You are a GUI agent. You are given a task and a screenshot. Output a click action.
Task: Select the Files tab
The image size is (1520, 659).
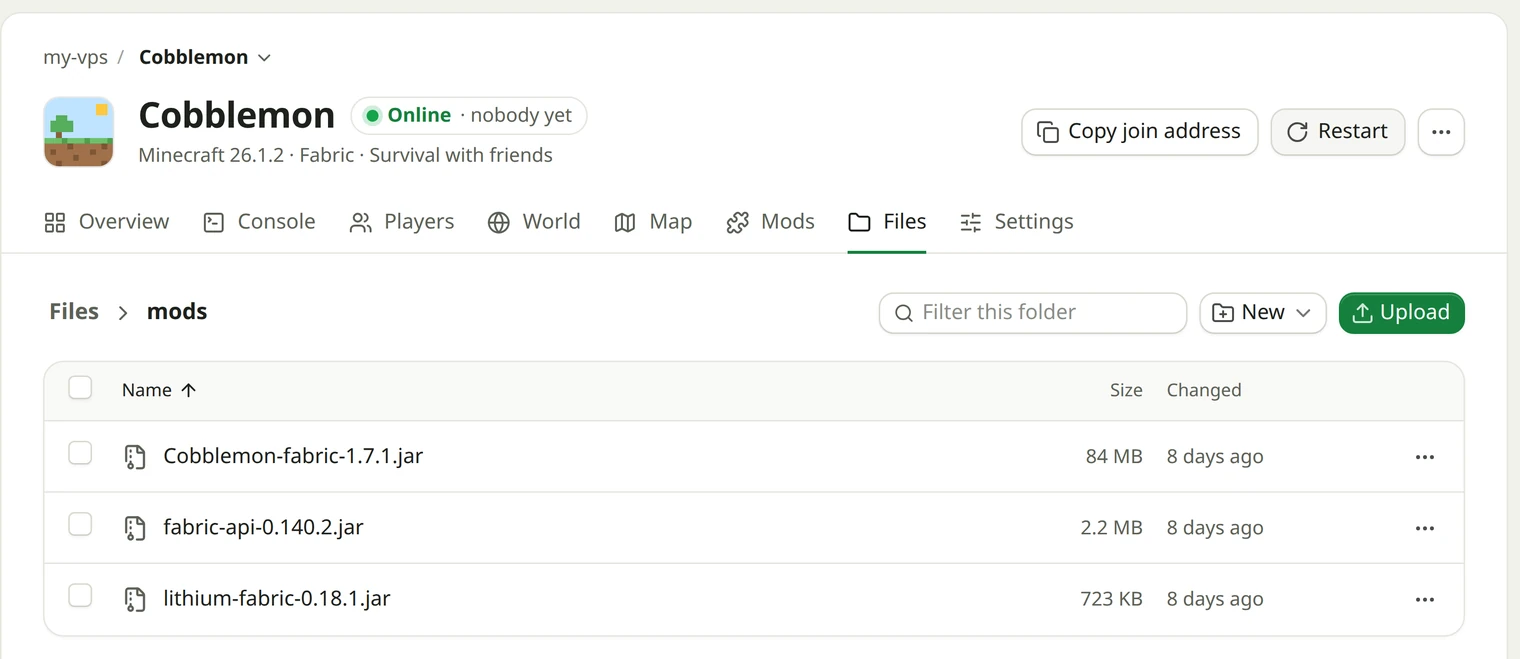coord(887,222)
